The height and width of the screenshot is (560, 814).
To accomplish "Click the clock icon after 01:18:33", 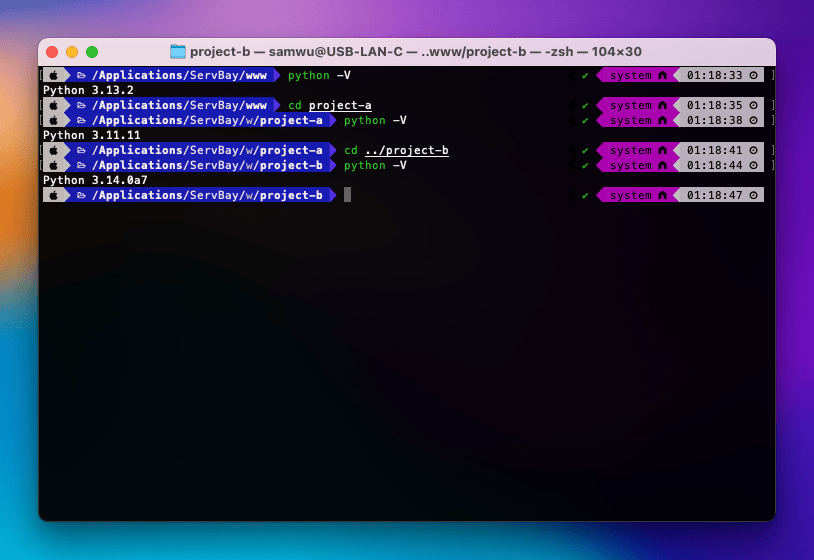I will pyautogui.click(x=753, y=75).
